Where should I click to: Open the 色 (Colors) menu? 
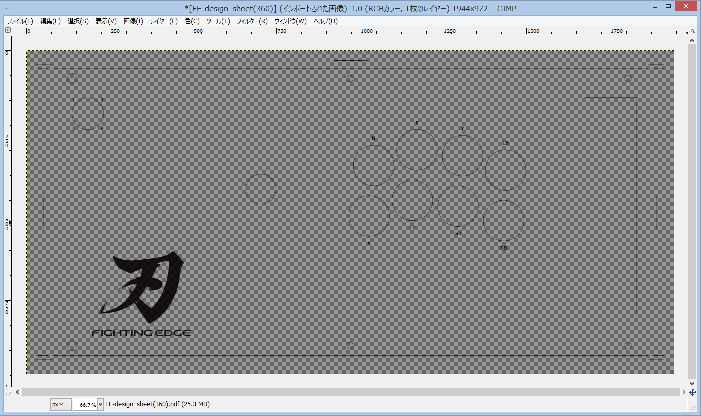click(190, 20)
